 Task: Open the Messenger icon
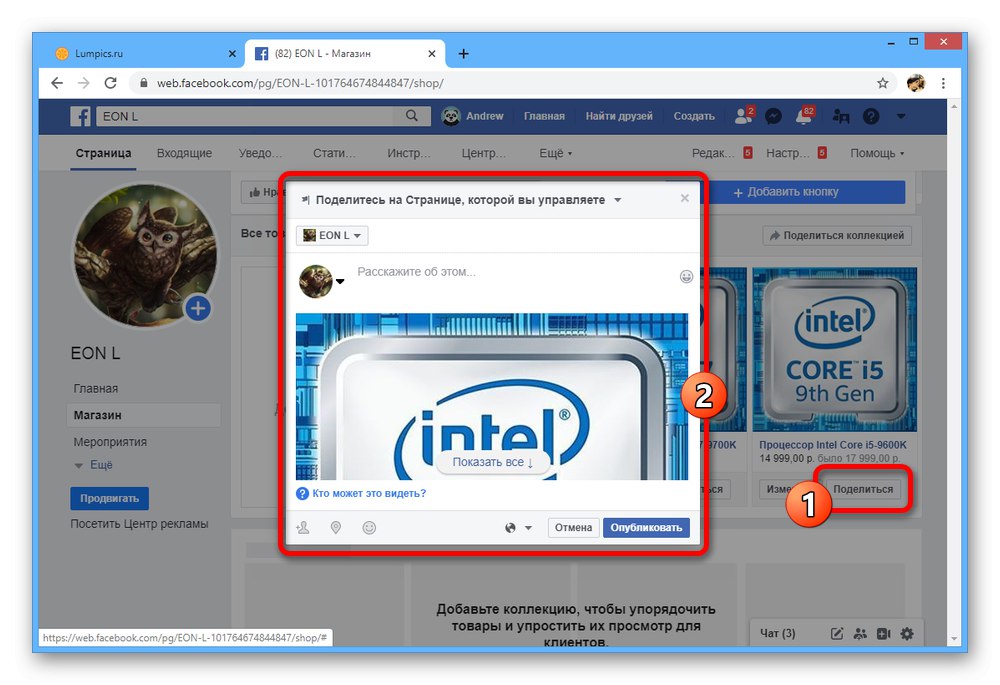[773, 116]
